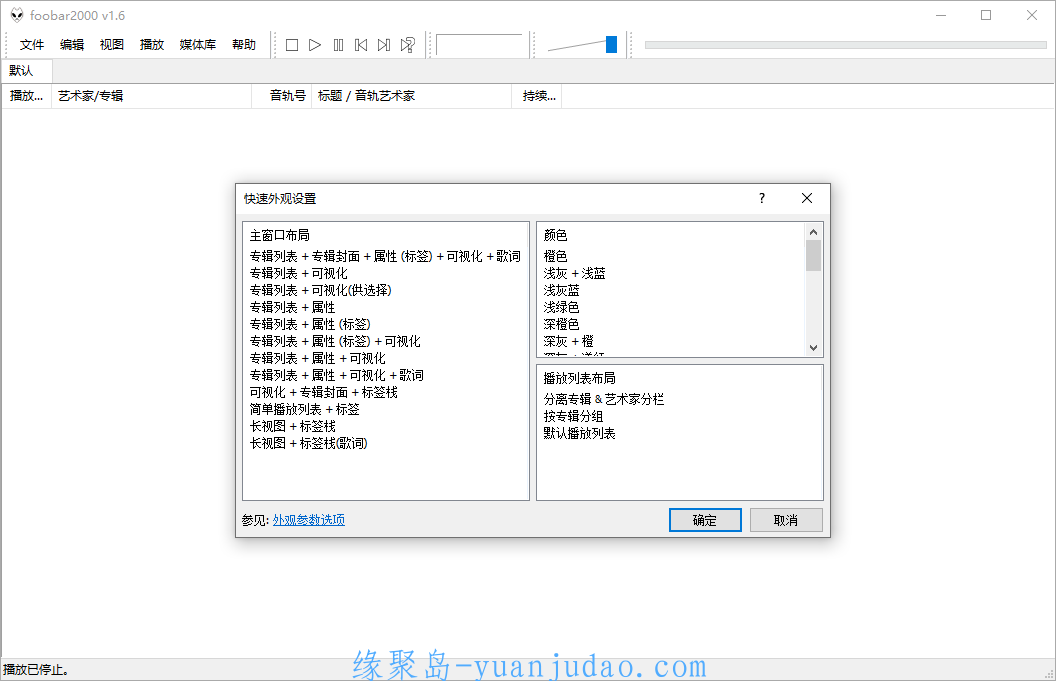Click the 音轨号 column header
Viewport: 1056px width, 681px height.
(281, 96)
